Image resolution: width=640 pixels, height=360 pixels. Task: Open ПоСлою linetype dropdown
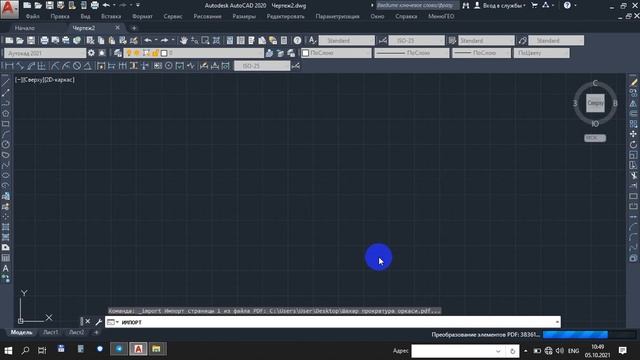(x=411, y=53)
